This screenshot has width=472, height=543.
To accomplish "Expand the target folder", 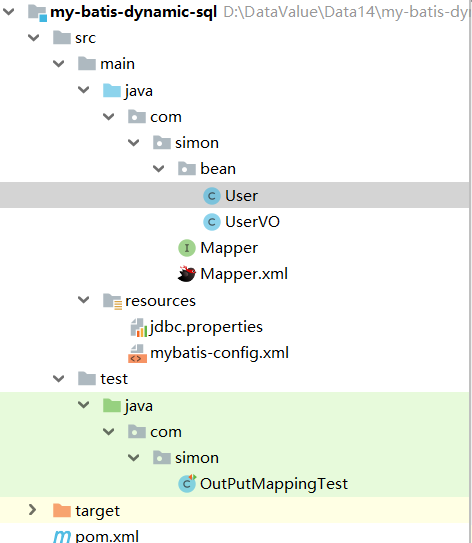I will click(x=33, y=510).
